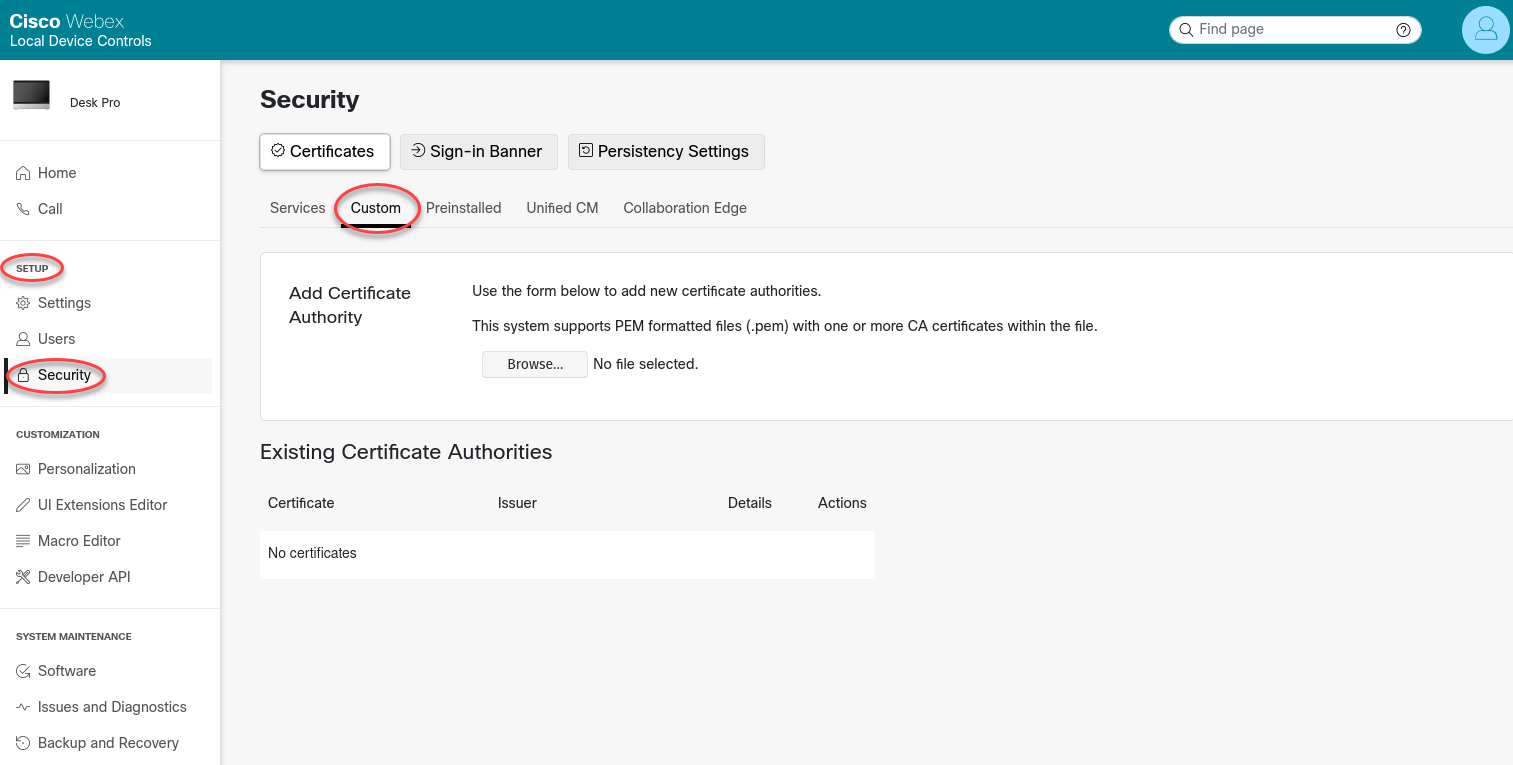Switch to the Preinstalled tab
This screenshot has width=1513, height=765.
(463, 208)
